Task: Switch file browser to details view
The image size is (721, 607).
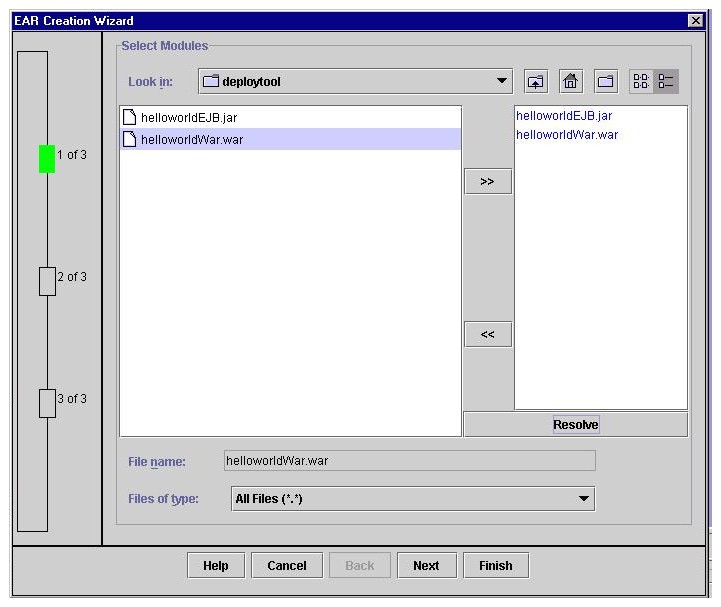Action: coord(666,82)
